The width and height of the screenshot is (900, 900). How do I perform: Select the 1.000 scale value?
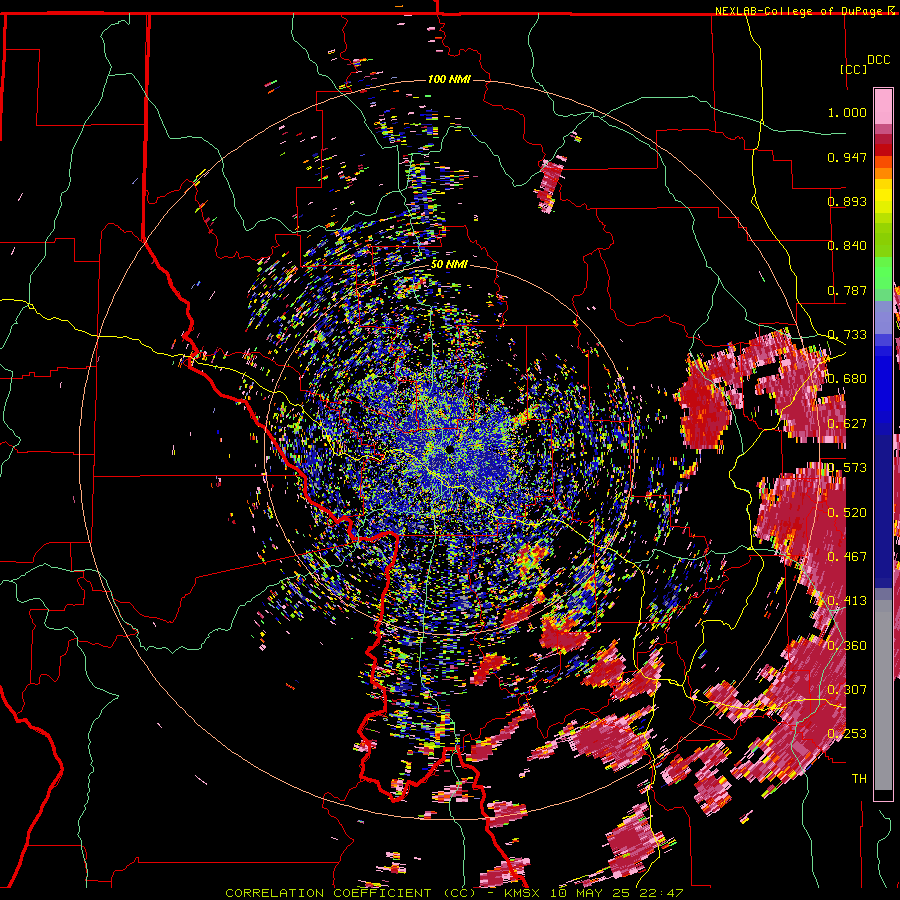(847, 112)
